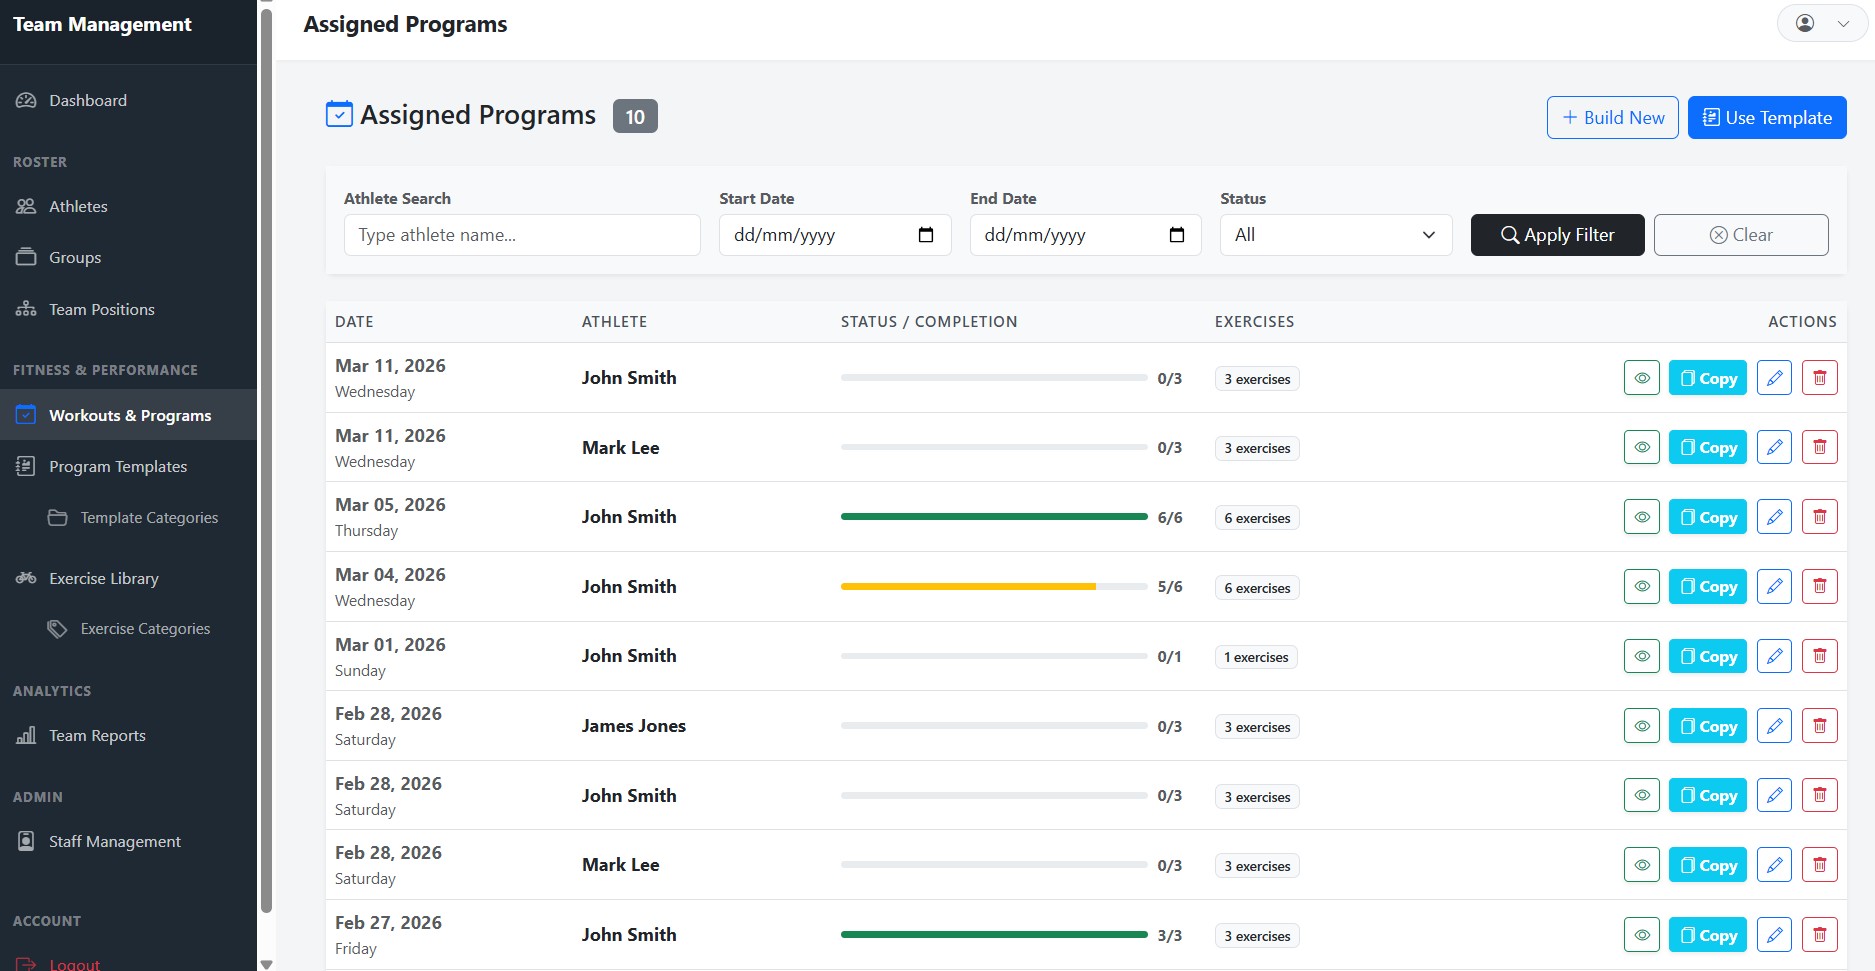View Mark Lee's Mar 11 program via eye icon
The width and height of the screenshot is (1875, 971).
[1642, 447]
